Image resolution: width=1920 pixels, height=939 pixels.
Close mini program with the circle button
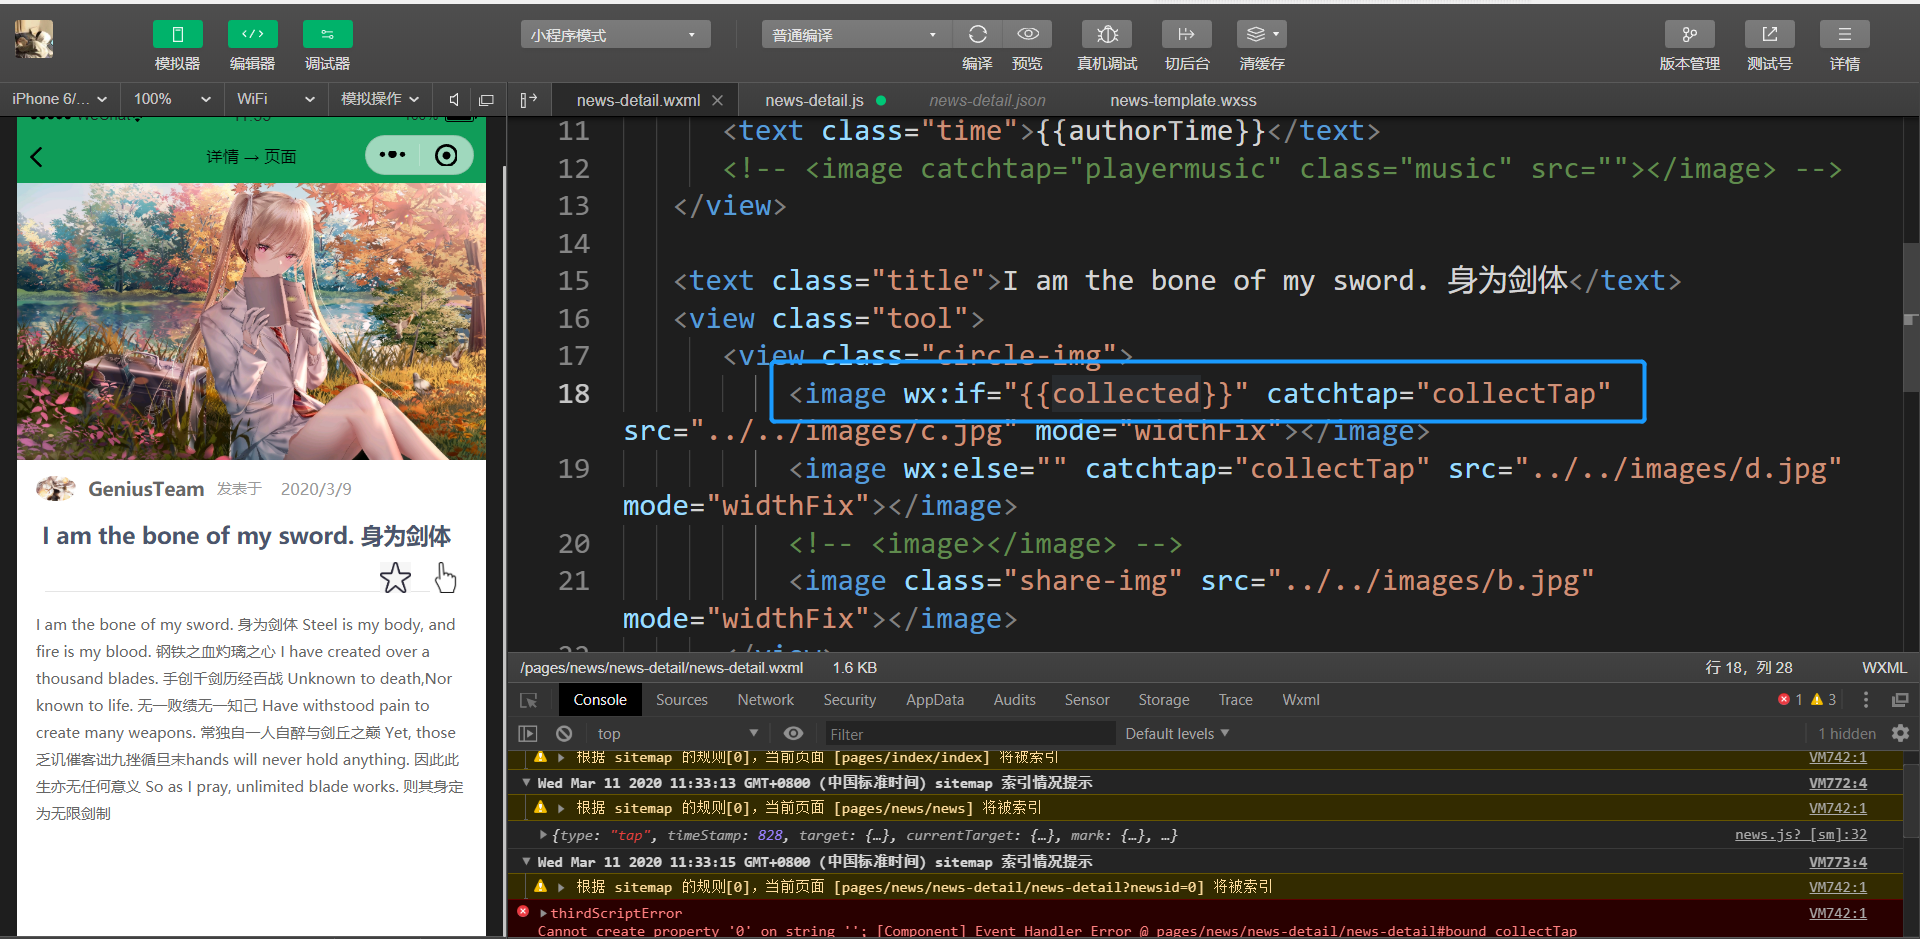[x=446, y=155]
